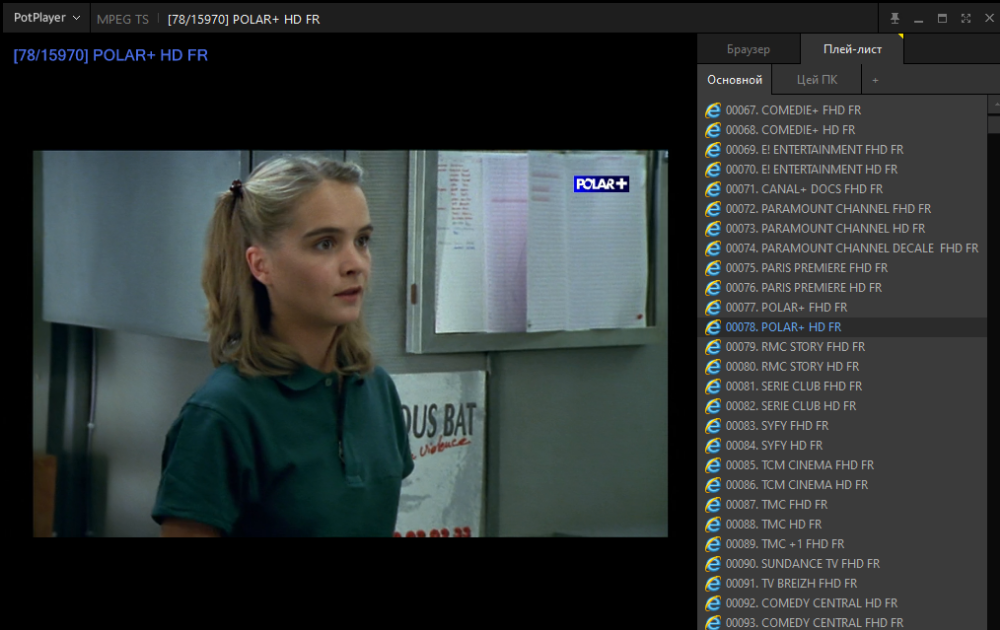The height and width of the screenshot is (630, 1000).
Task: Select playlist entry 00068. COMEDIE+ HD FR
Action: (x=842, y=130)
